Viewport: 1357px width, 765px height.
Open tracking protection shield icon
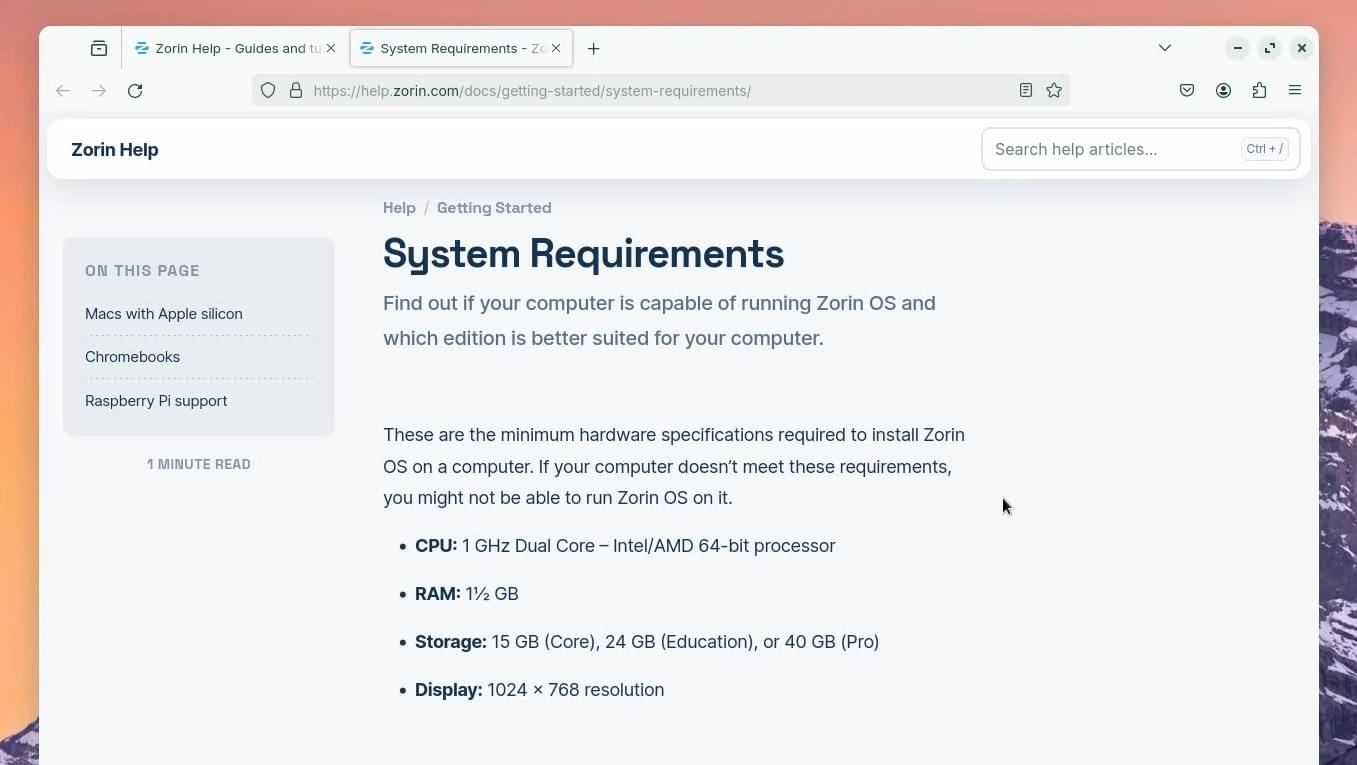coord(268,90)
